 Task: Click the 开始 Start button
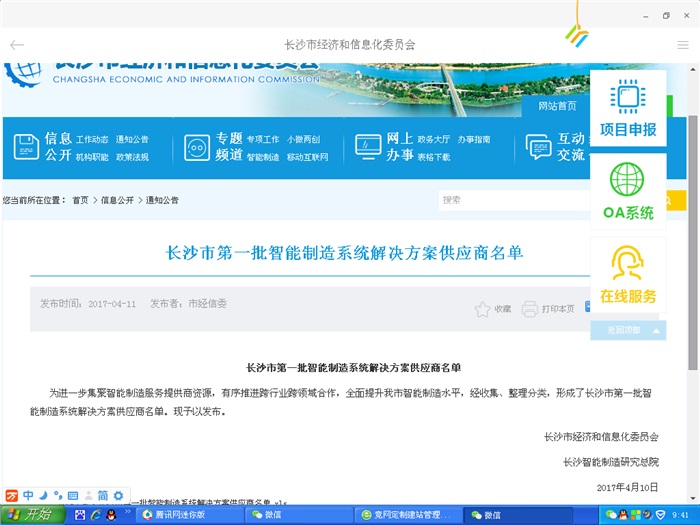(x=30, y=515)
